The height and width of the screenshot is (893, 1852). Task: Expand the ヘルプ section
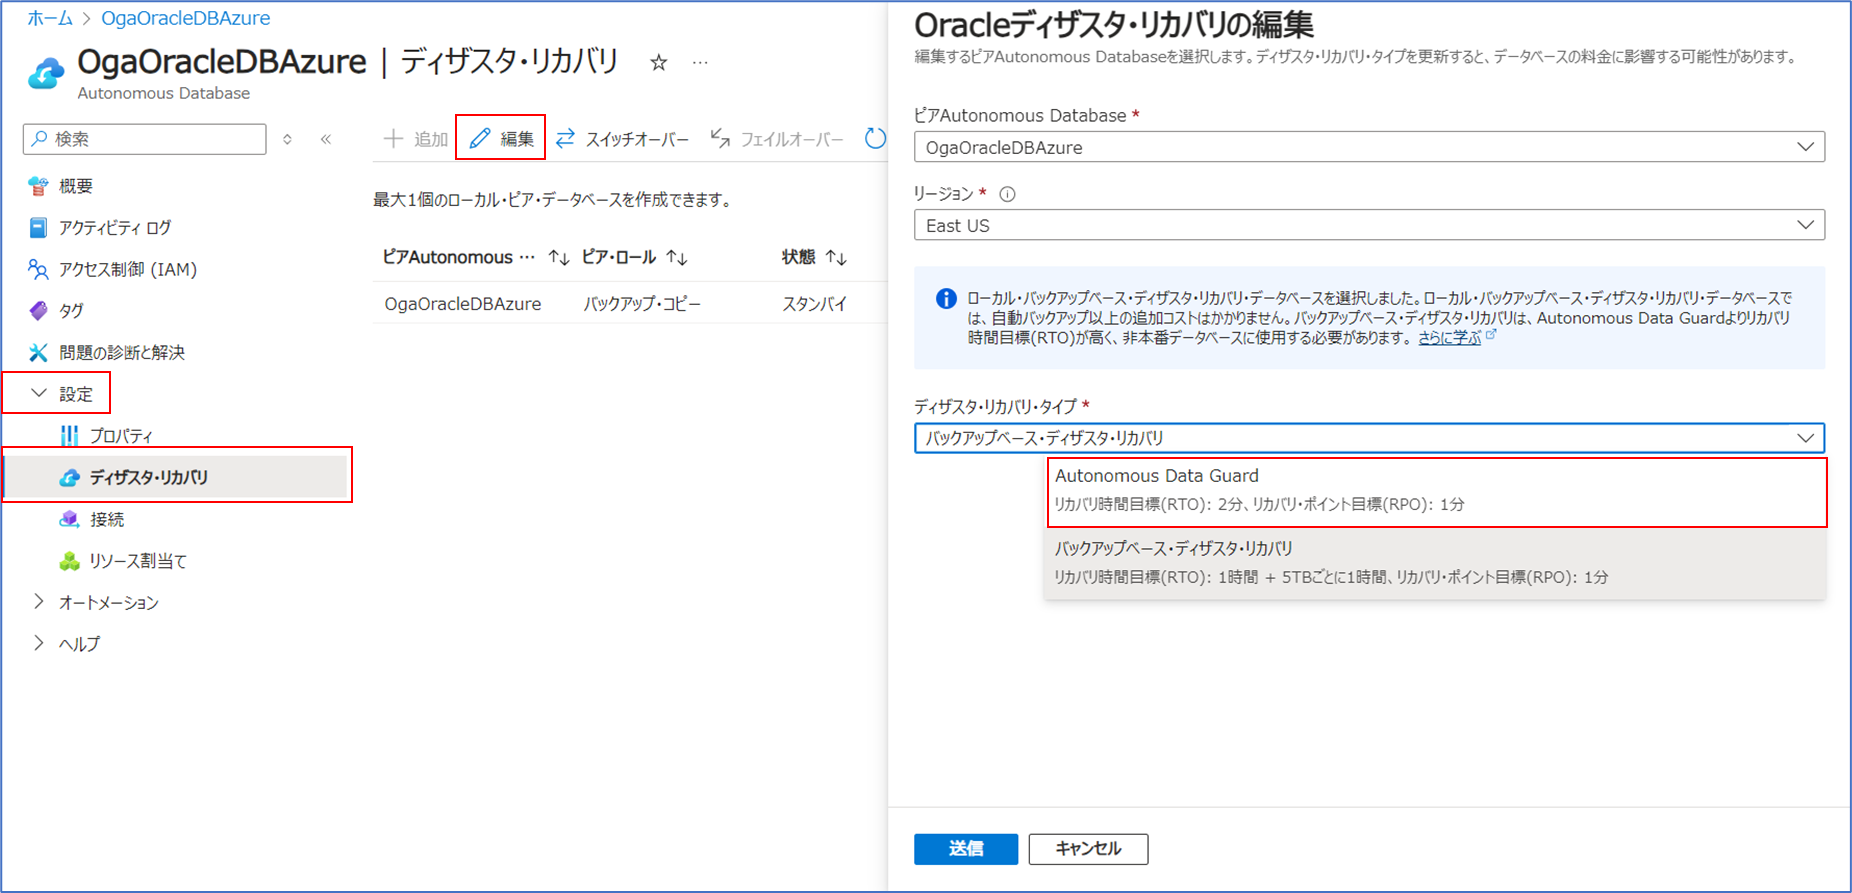(x=39, y=644)
